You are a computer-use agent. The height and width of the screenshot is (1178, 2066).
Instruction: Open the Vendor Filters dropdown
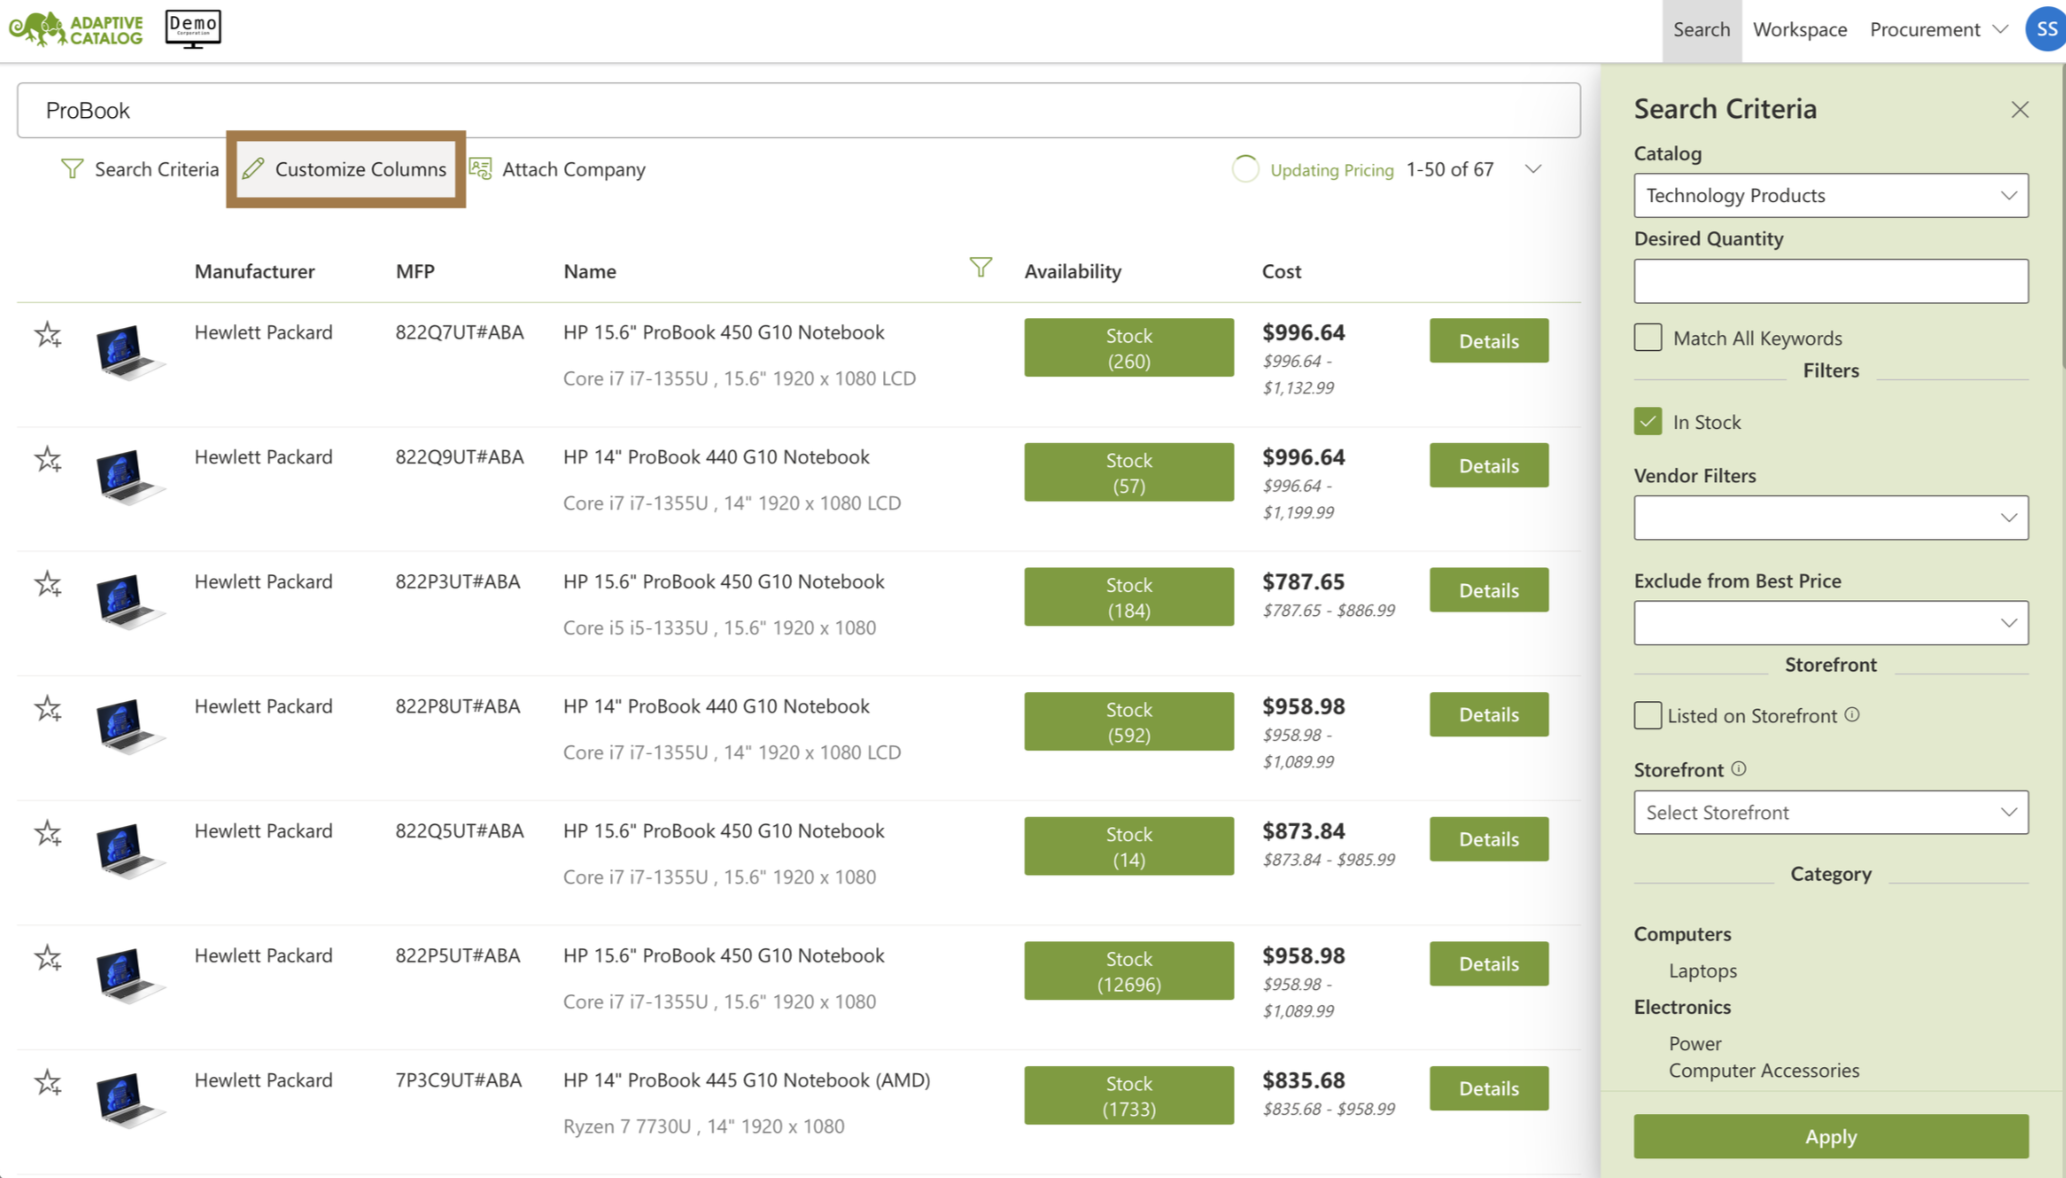tap(1831, 518)
